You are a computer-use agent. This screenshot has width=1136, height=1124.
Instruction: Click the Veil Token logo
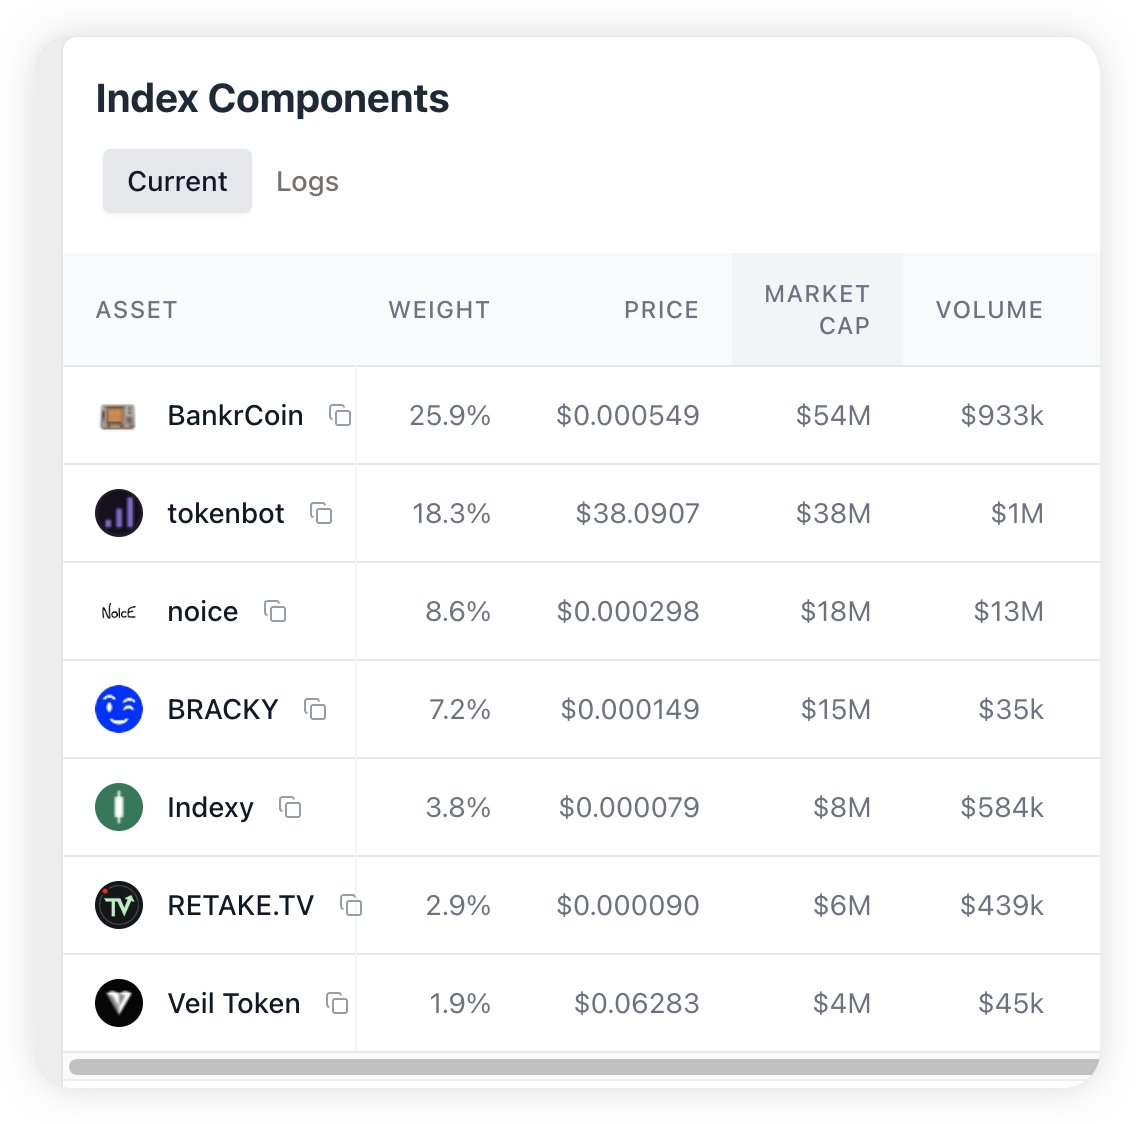118,1004
